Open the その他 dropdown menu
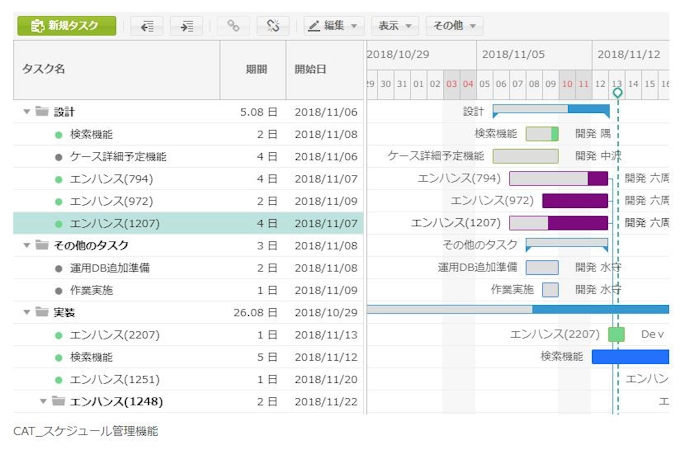Screen dimensions: 680x450 pos(454,26)
